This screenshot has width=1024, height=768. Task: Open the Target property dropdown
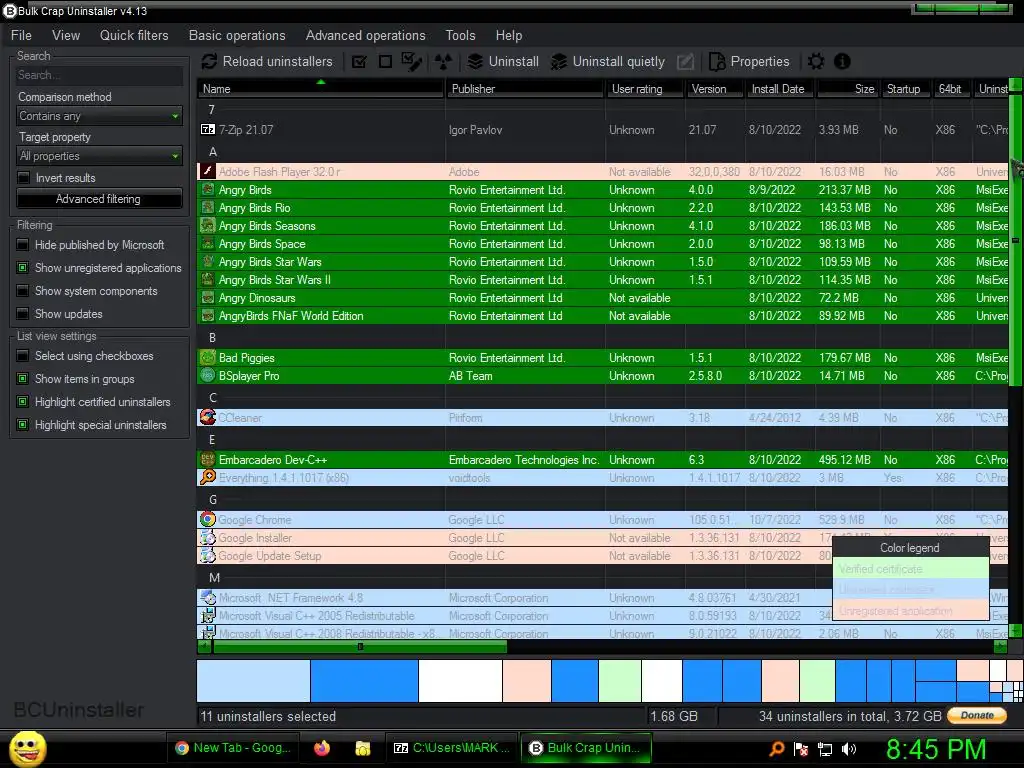[99, 156]
